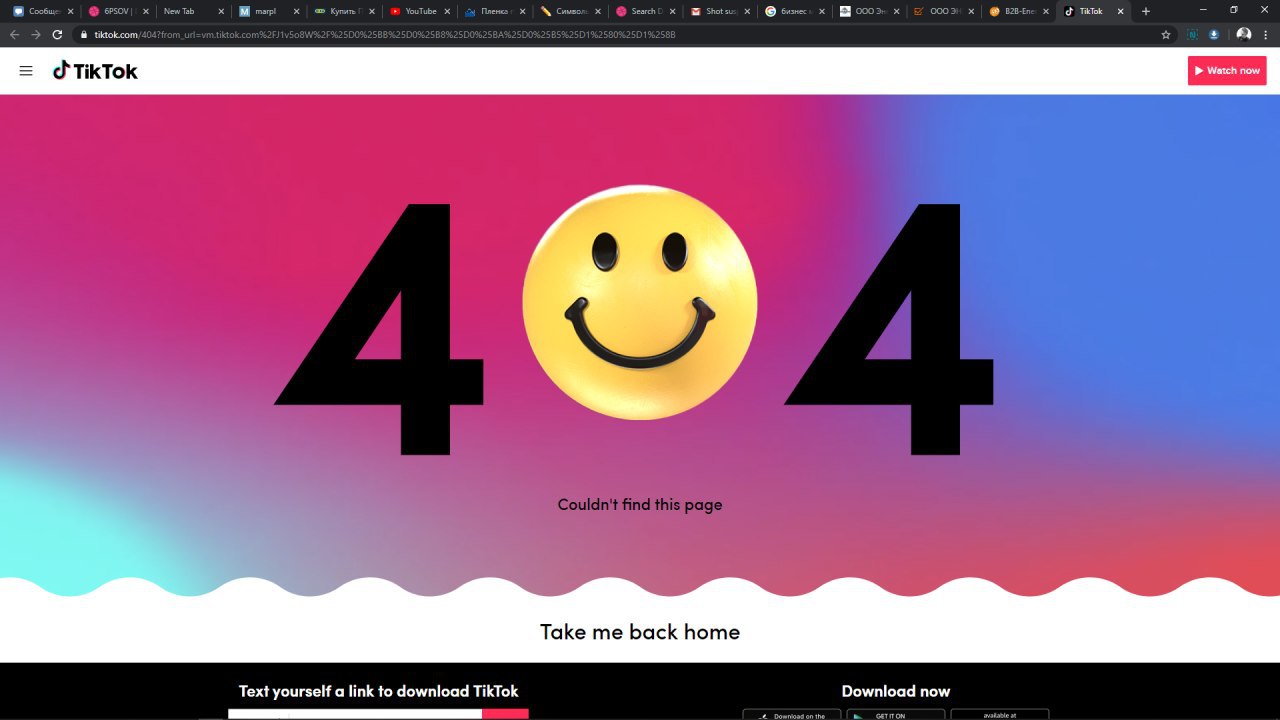The image size is (1280, 720).
Task: Click the Download on the App Store badge
Action: pos(792,715)
